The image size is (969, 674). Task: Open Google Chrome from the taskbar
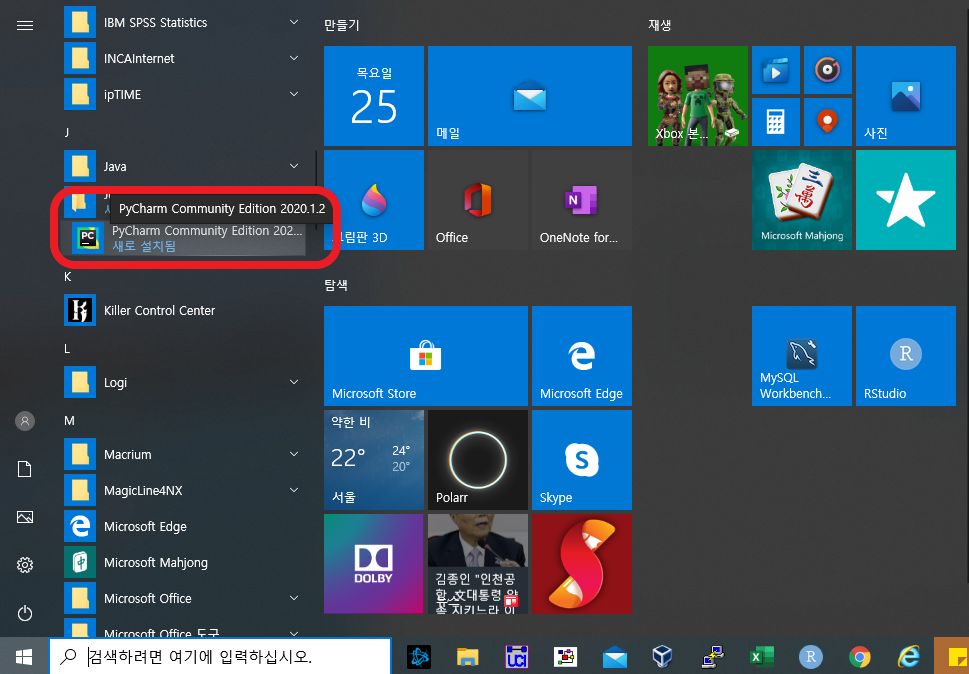click(x=859, y=657)
